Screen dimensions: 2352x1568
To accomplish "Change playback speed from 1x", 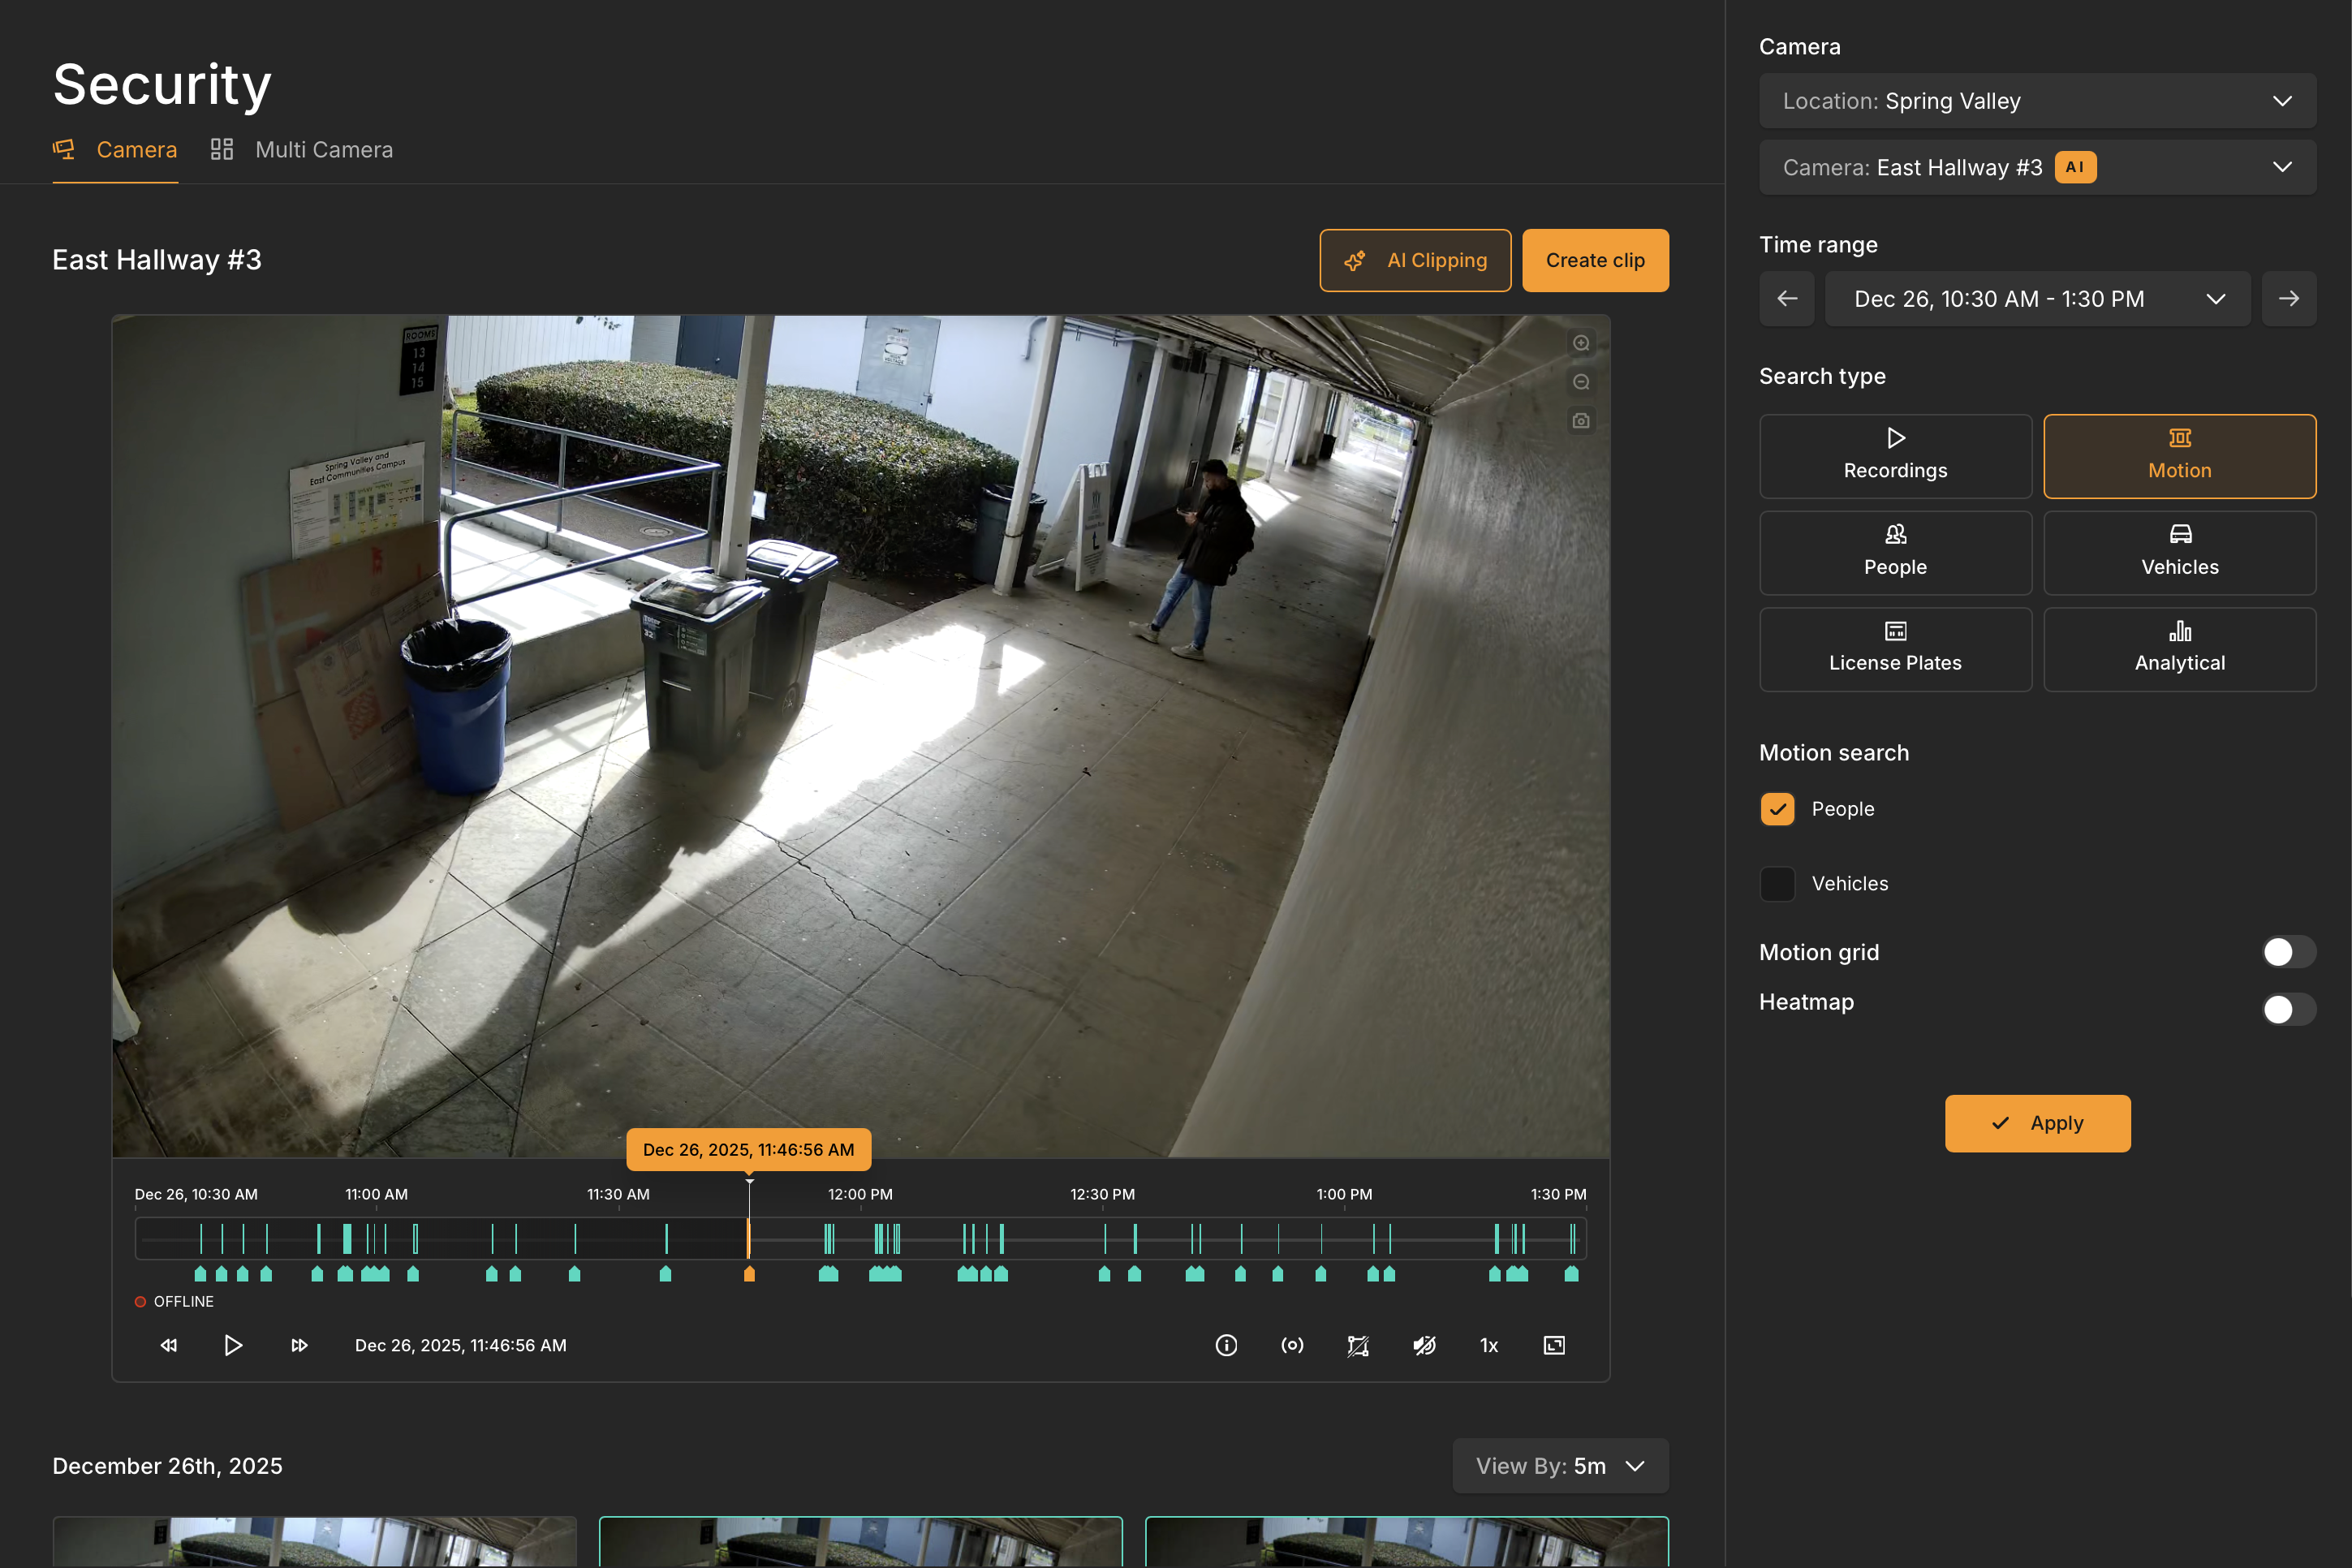I will 1488,1345.
